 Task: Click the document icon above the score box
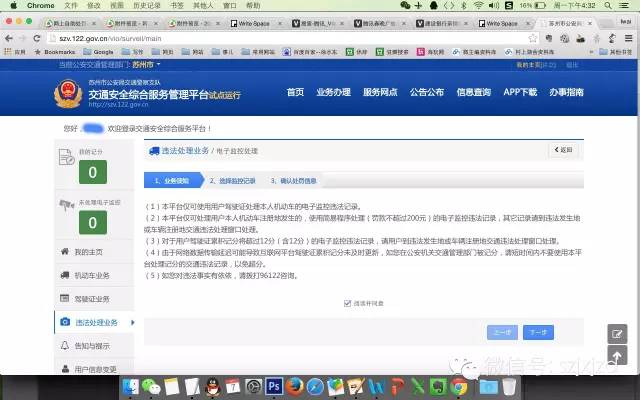67,157
